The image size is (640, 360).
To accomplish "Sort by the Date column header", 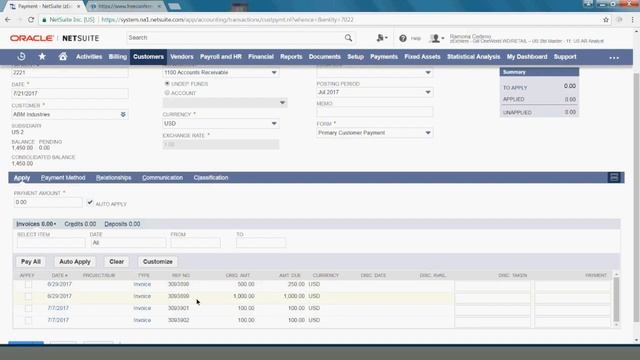I will pyautogui.click(x=60, y=276).
